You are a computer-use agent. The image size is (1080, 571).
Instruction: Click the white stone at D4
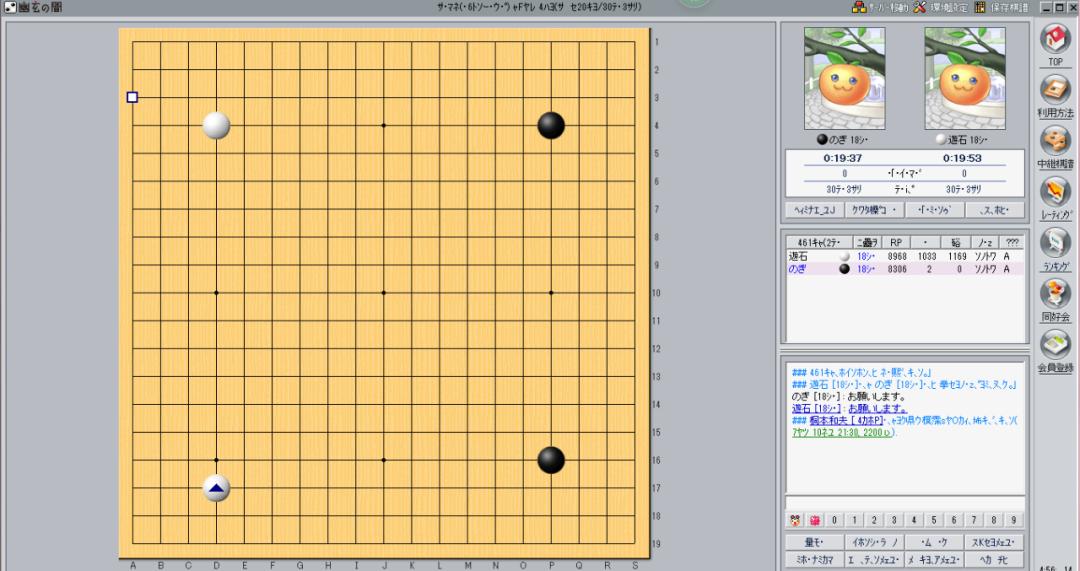[x=216, y=125]
